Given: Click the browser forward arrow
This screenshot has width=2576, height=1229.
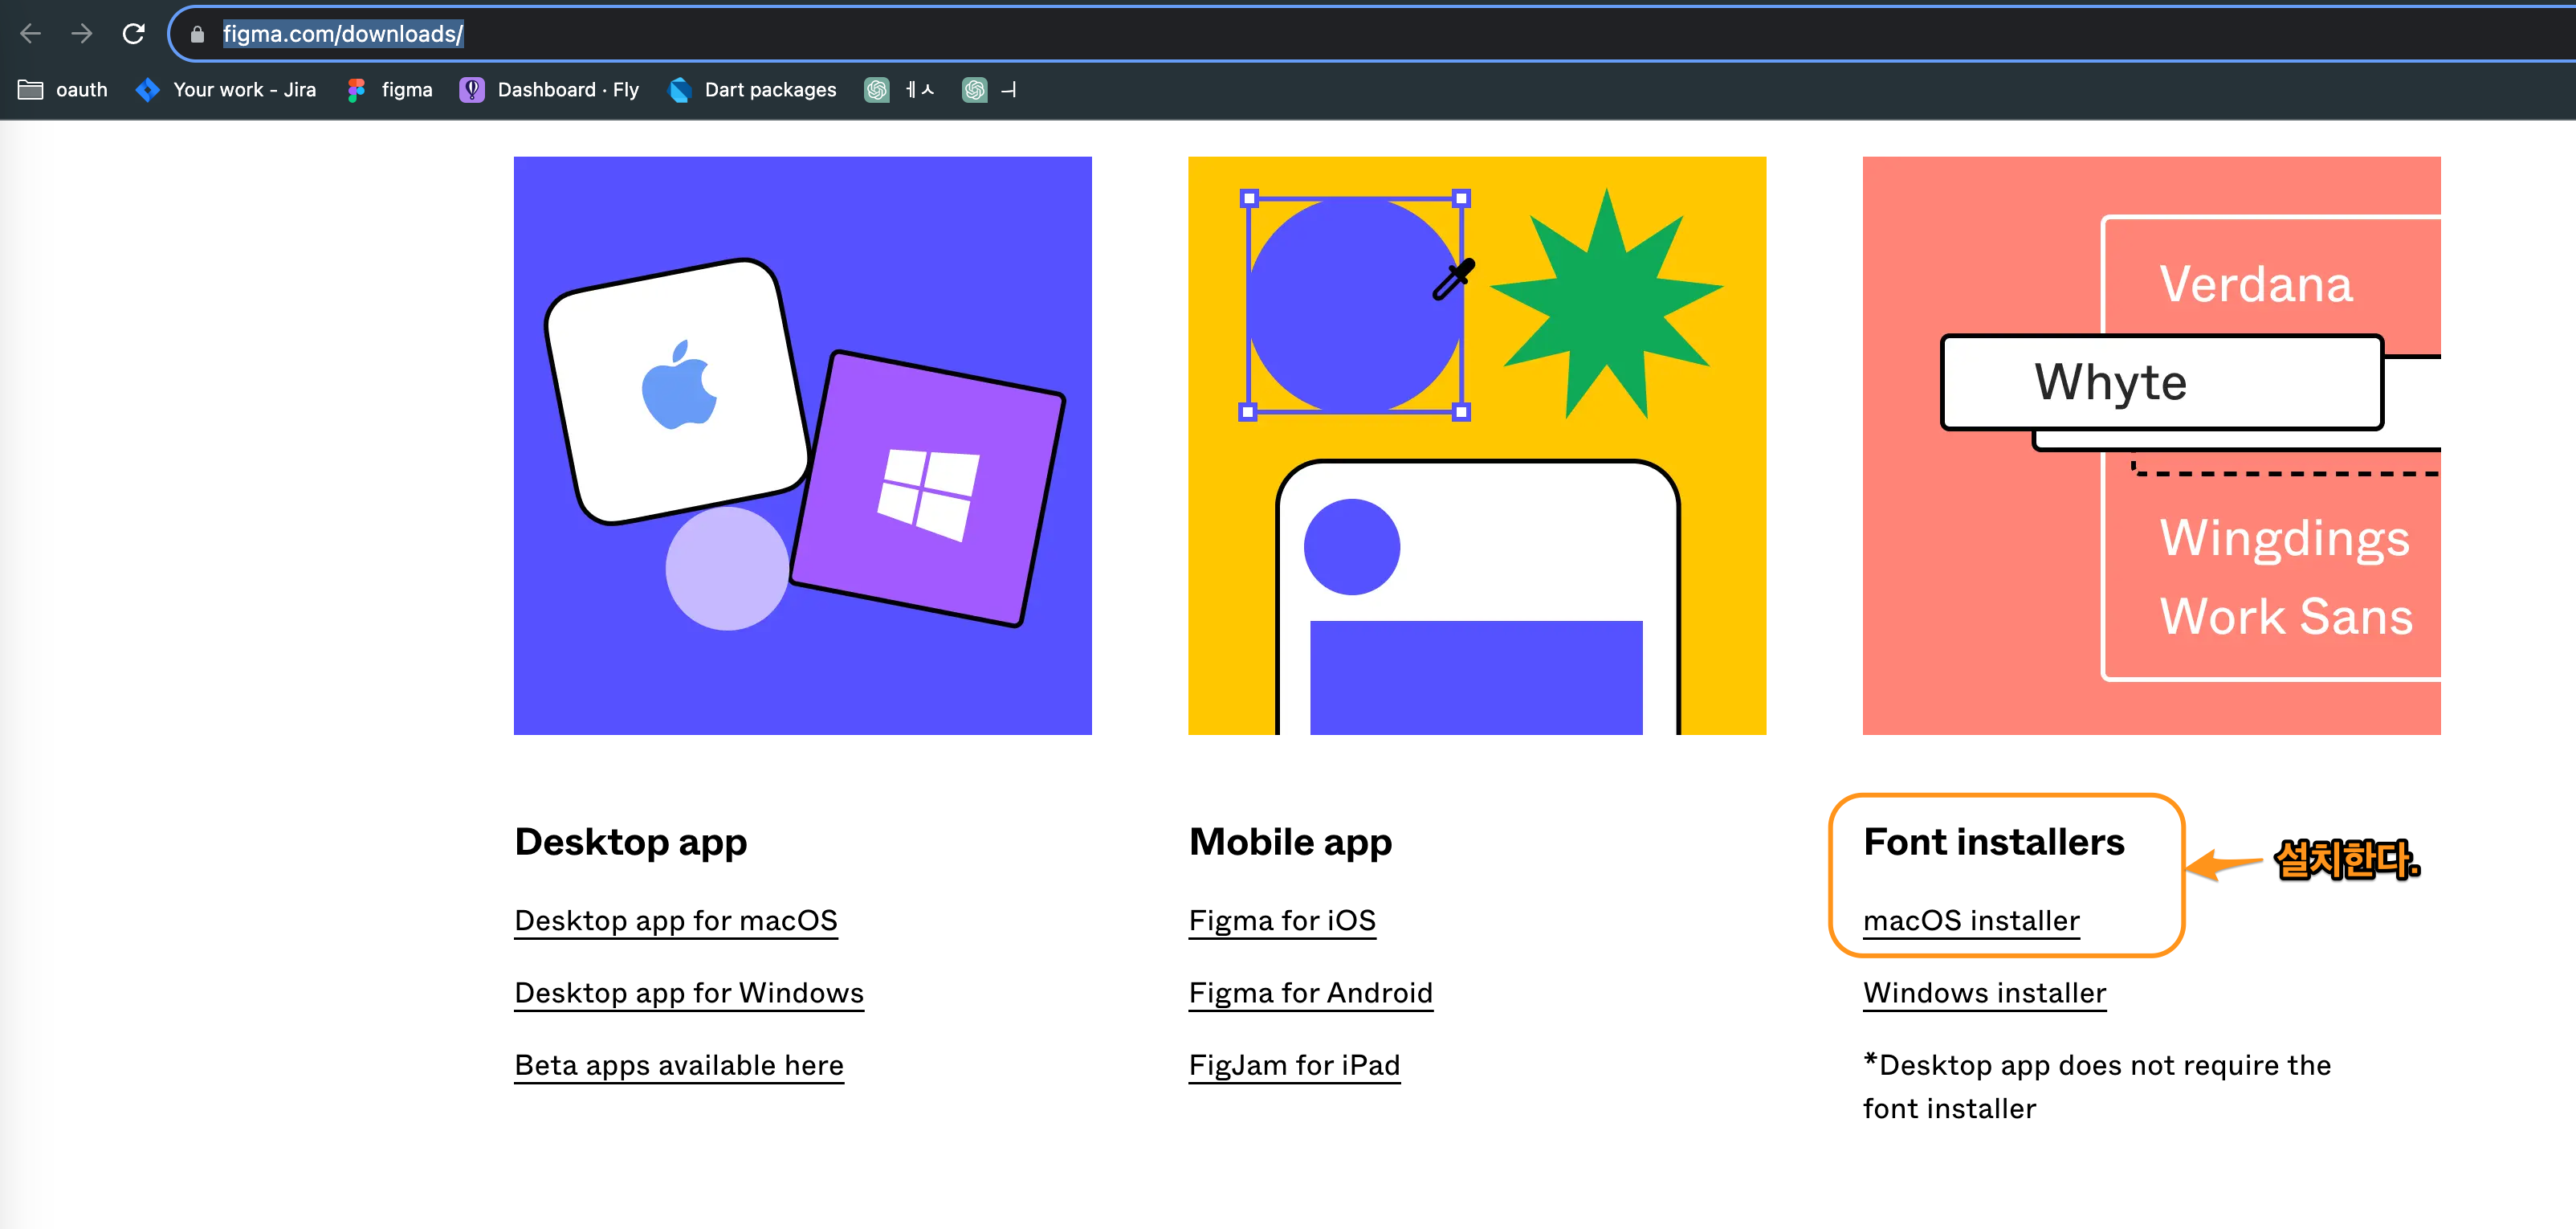Looking at the screenshot, I should point(82,34).
